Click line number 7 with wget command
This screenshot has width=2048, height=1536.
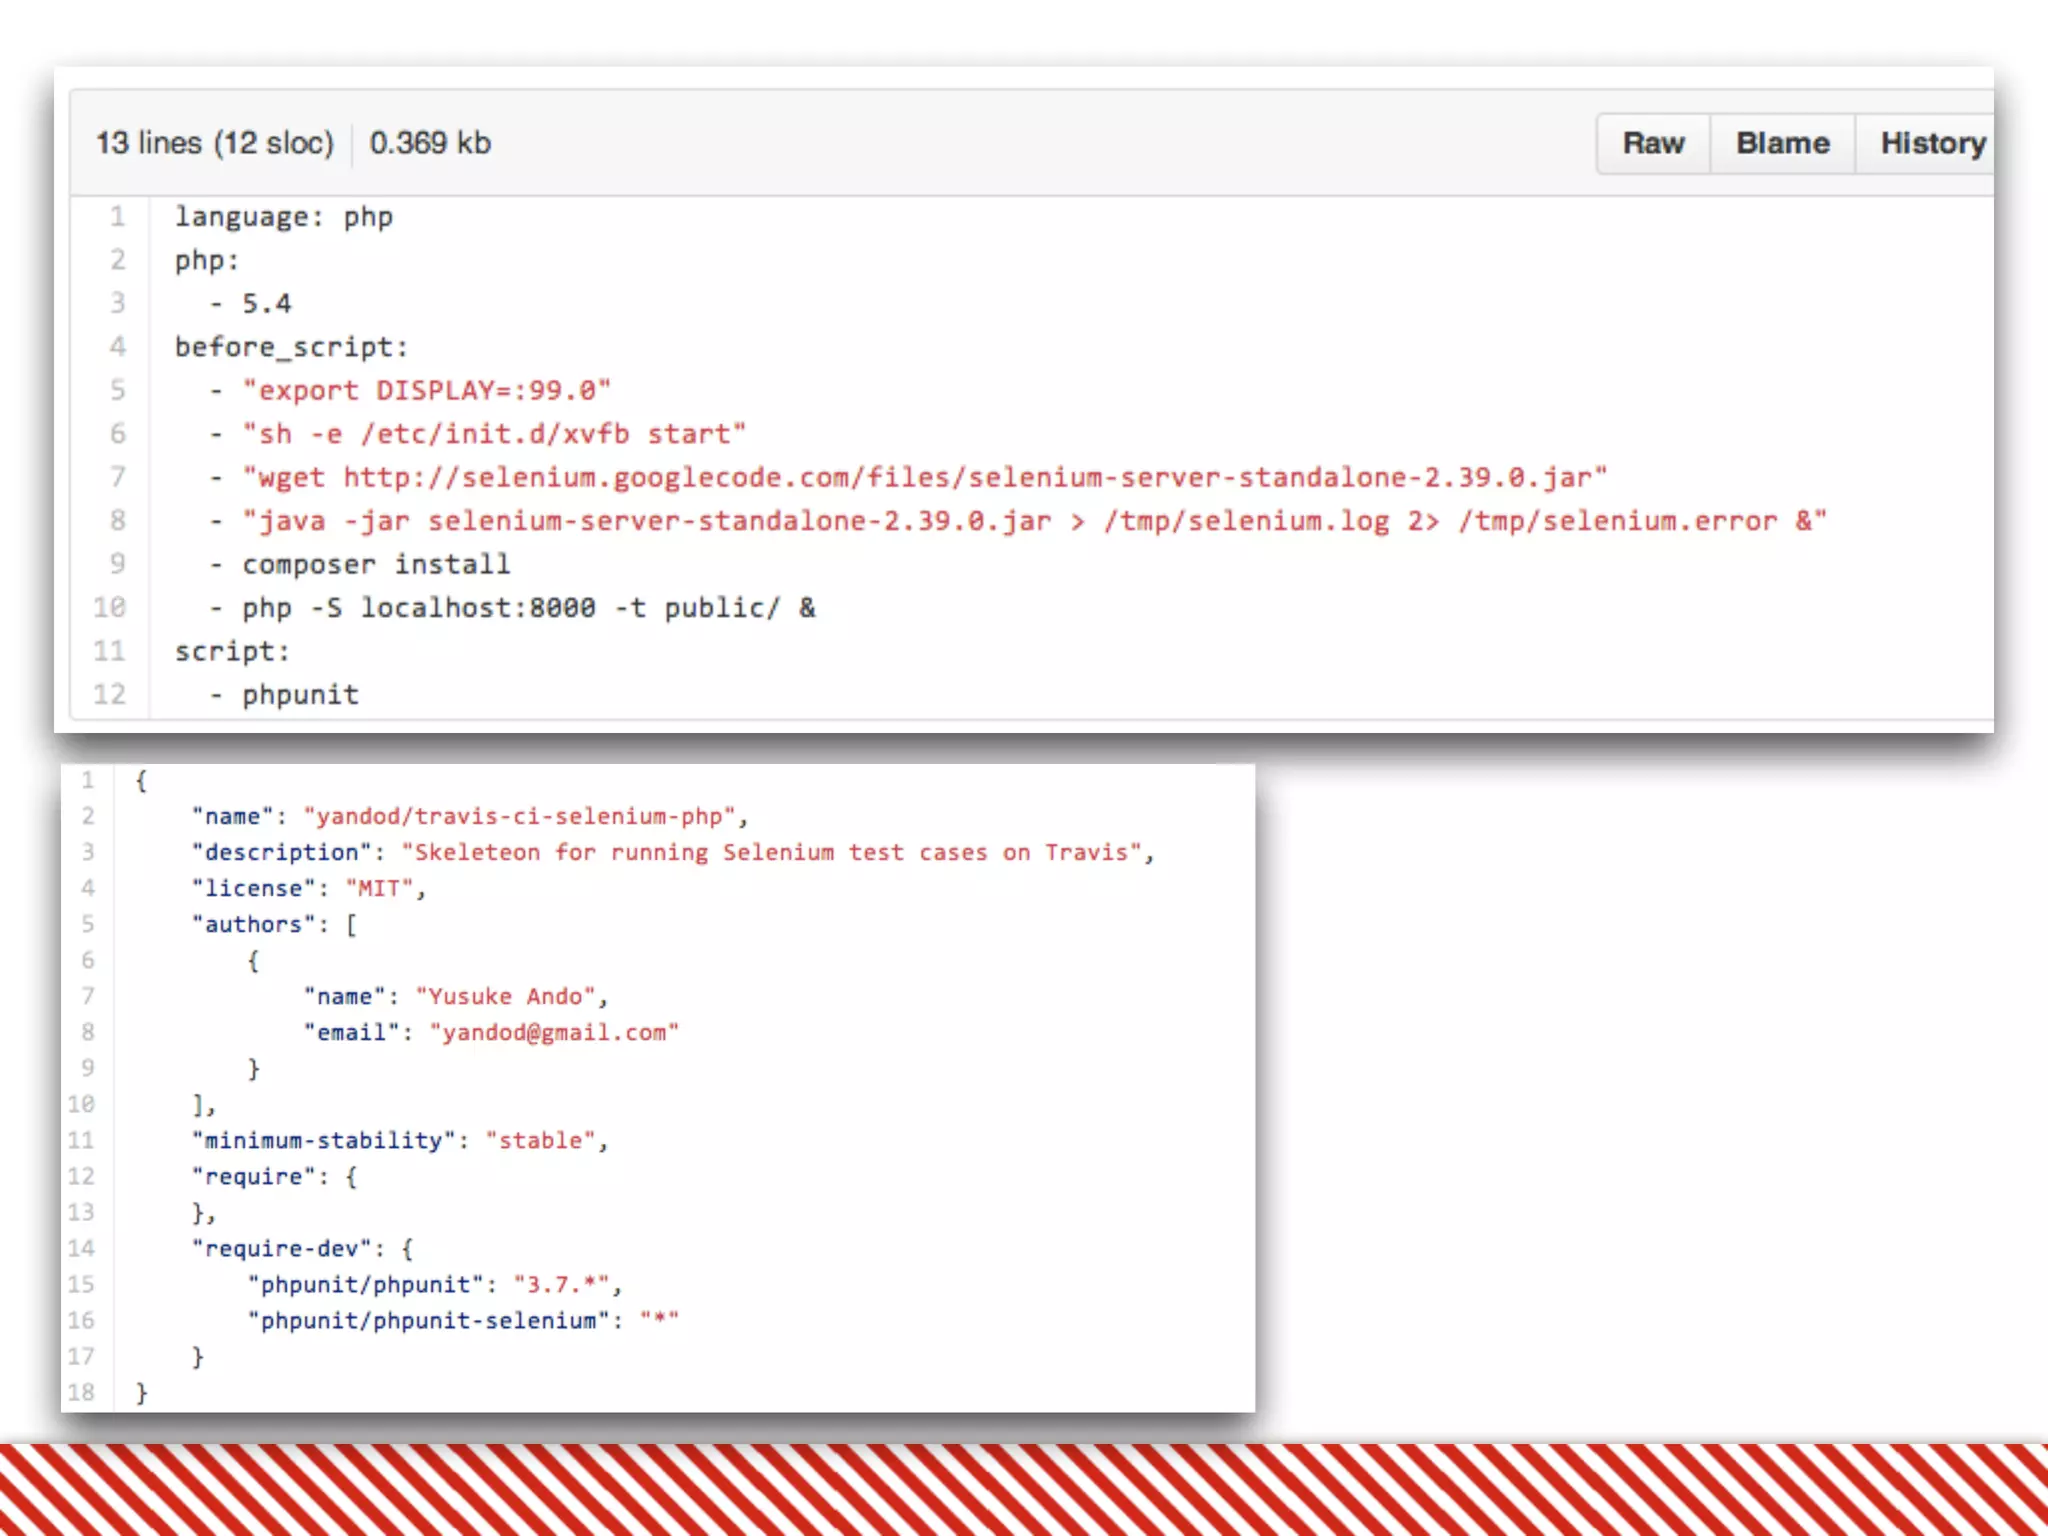(118, 477)
